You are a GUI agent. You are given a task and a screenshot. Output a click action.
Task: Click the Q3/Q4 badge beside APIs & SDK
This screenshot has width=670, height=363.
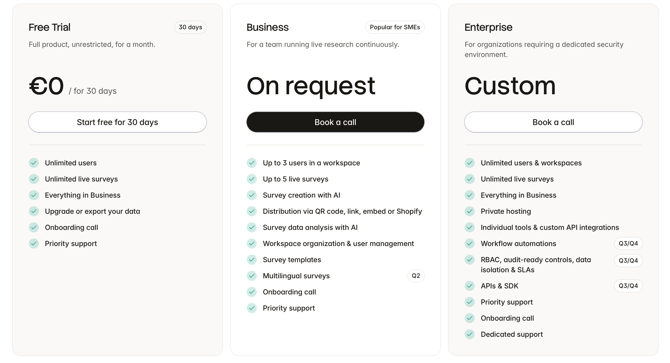pyautogui.click(x=628, y=286)
